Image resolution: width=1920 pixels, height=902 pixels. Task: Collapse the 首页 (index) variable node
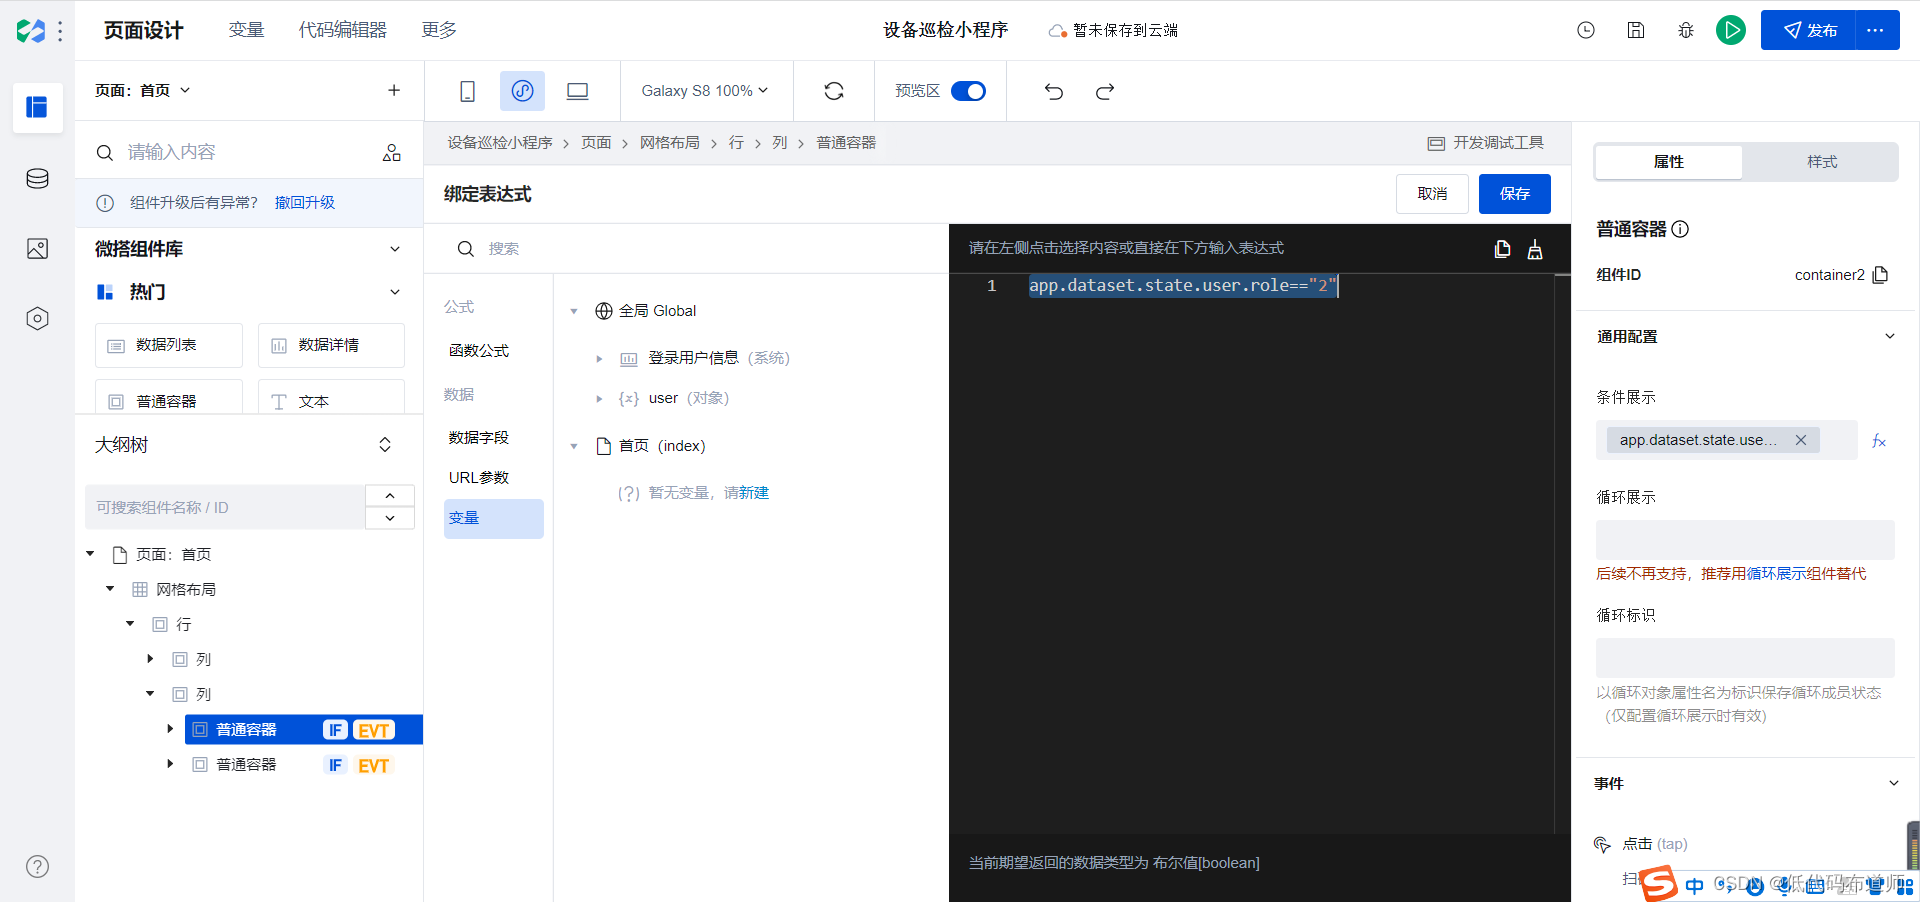click(x=574, y=446)
